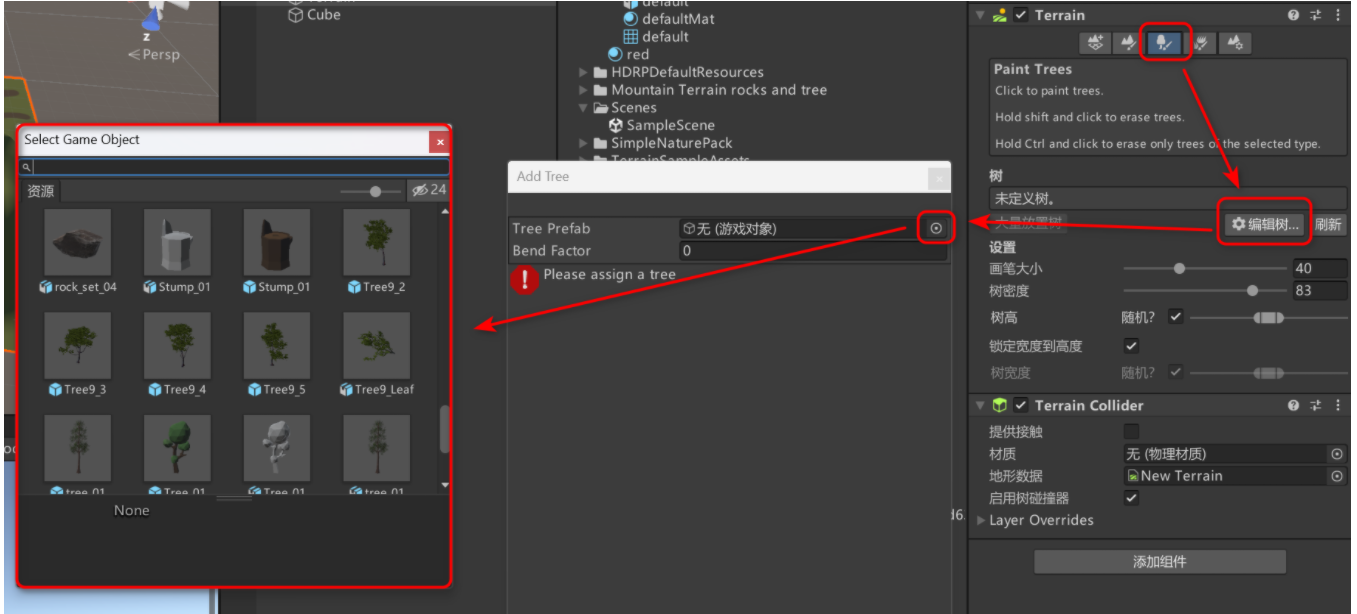1357x614 pixels.
Task: Expand Layer Overrides section
Action: coord(981,520)
